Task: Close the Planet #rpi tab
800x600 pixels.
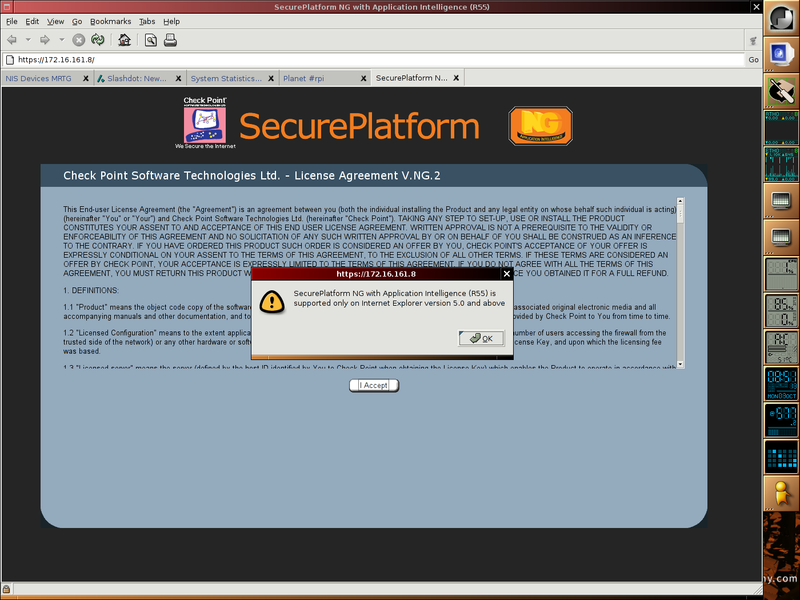Action: coord(363,79)
